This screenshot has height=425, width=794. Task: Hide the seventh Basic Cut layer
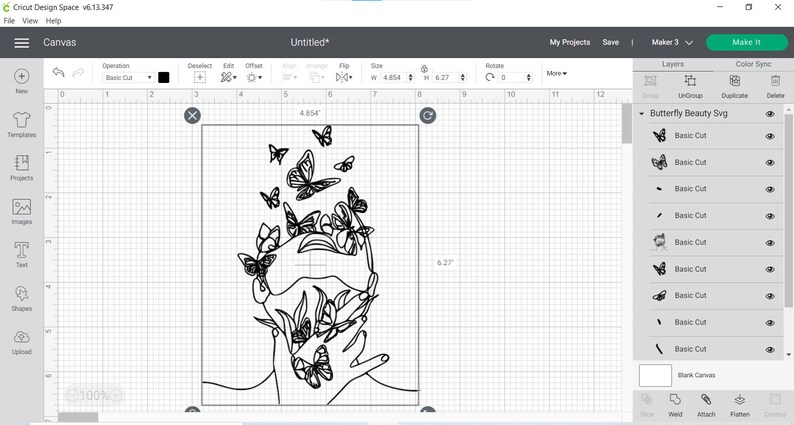[770, 296]
